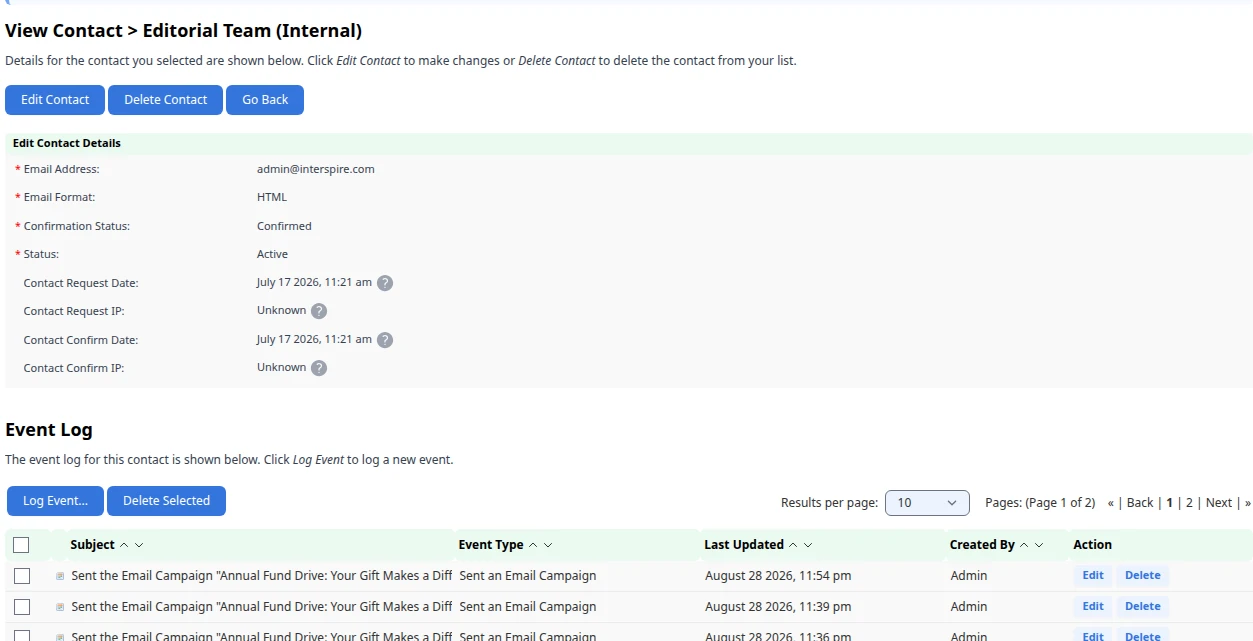Image resolution: width=1253 pixels, height=641 pixels.
Task: Click the Log Event... button
Action: coord(55,501)
